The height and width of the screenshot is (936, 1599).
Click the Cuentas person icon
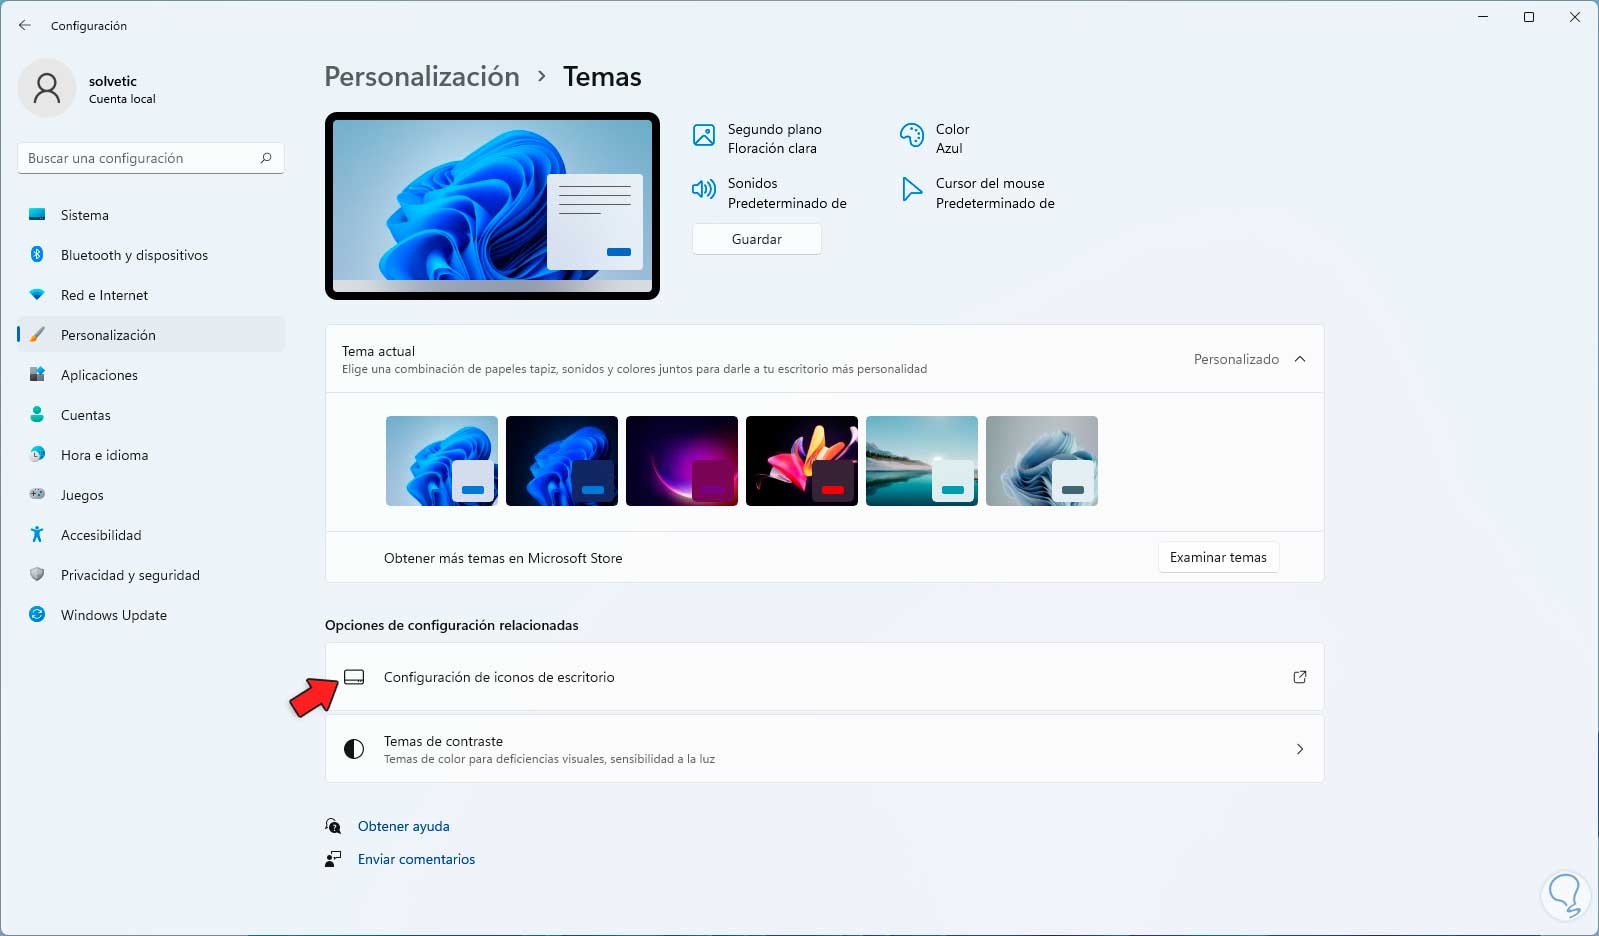tap(37, 415)
